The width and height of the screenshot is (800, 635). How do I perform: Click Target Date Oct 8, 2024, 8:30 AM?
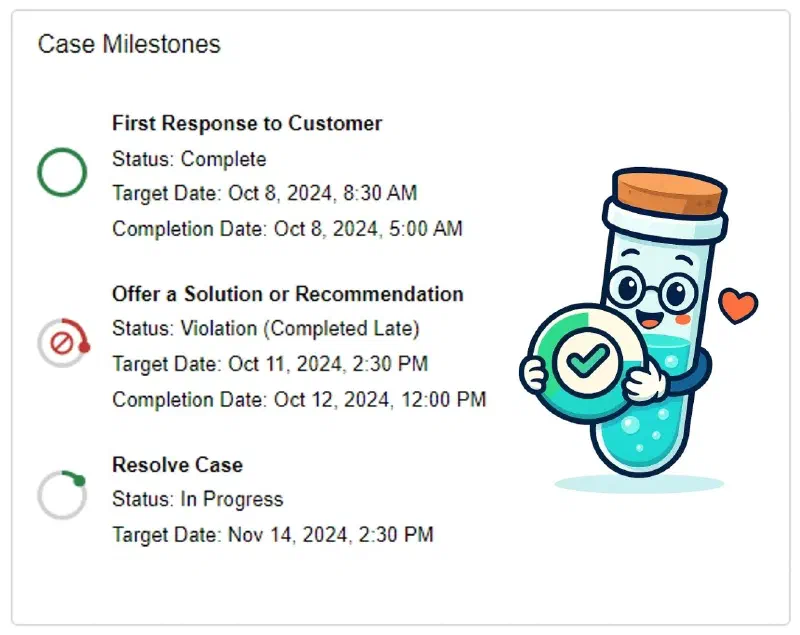[x=265, y=193]
